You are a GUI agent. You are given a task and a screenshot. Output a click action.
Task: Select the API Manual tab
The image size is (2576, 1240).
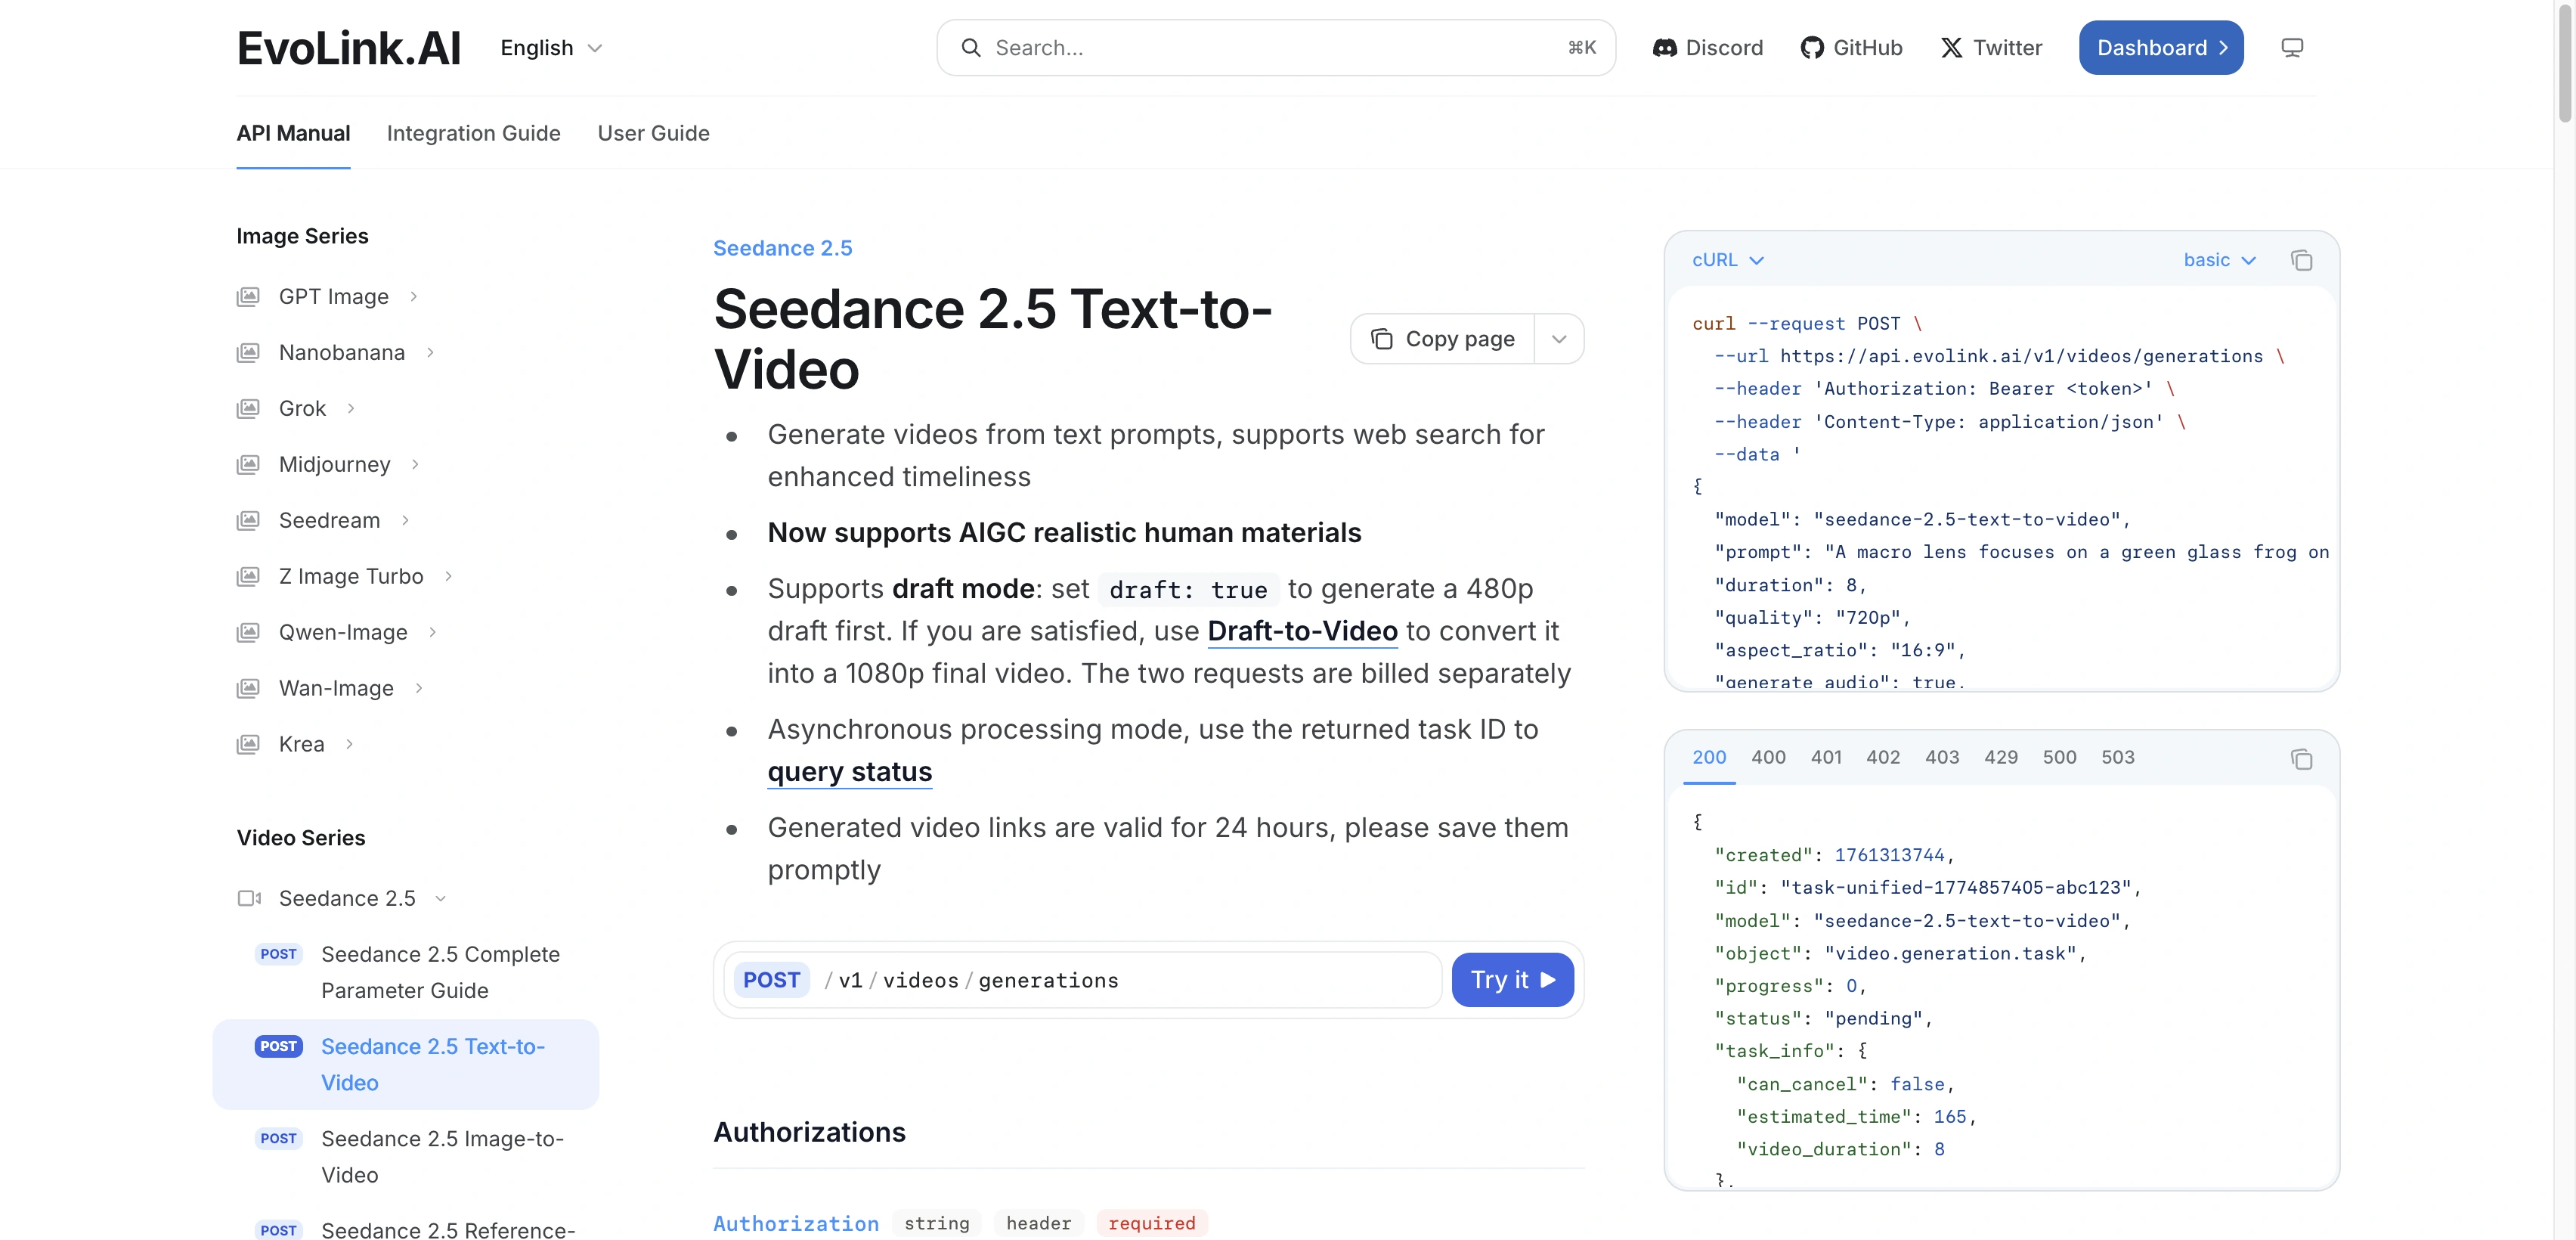pos(293,133)
